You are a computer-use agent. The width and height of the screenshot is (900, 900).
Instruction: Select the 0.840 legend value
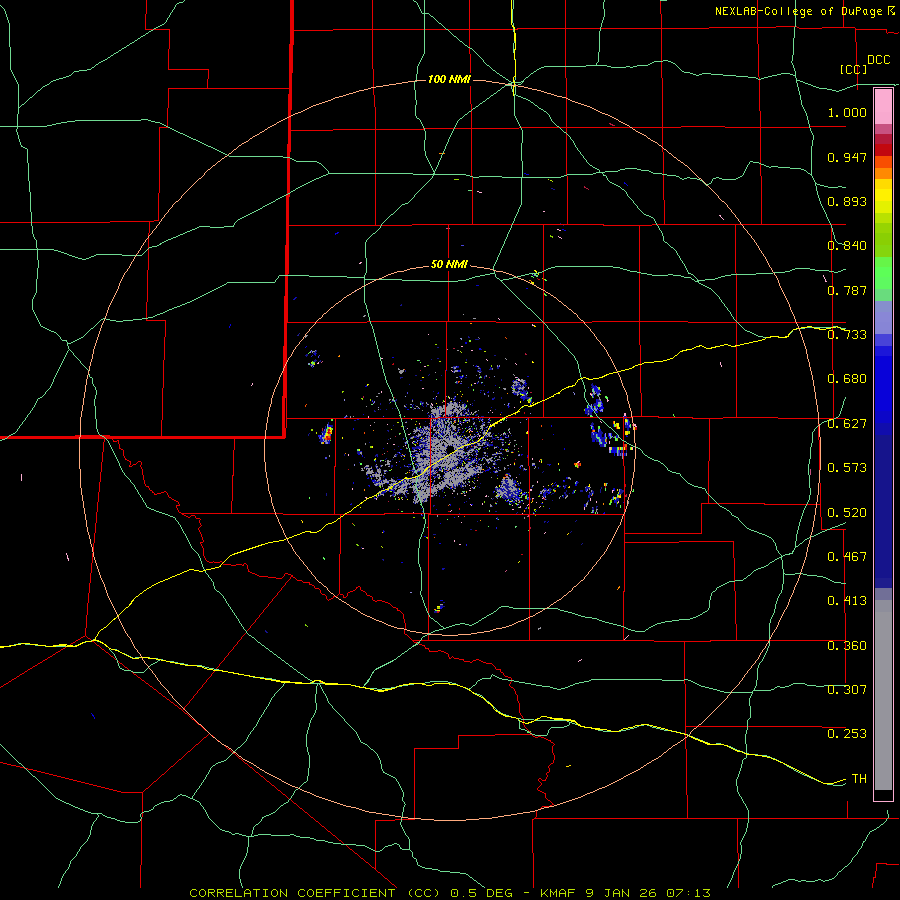(847, 246)
